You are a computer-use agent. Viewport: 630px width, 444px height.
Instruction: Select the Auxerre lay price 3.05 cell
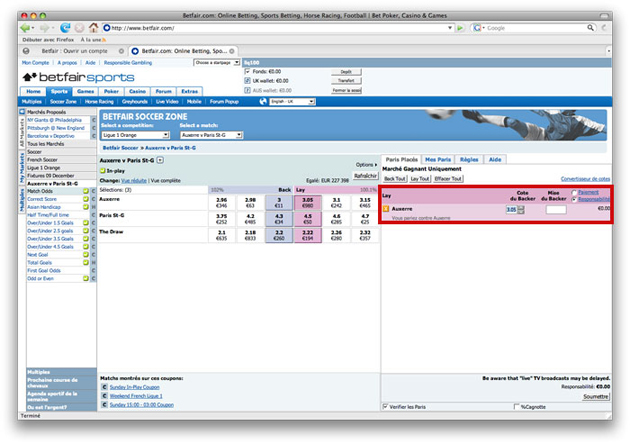point(308,203)
